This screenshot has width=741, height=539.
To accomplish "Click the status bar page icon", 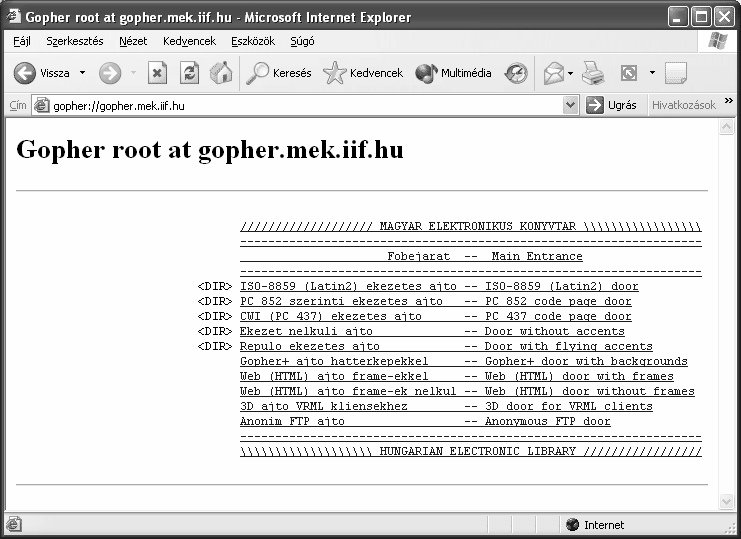I will click(x=14, y=524).
